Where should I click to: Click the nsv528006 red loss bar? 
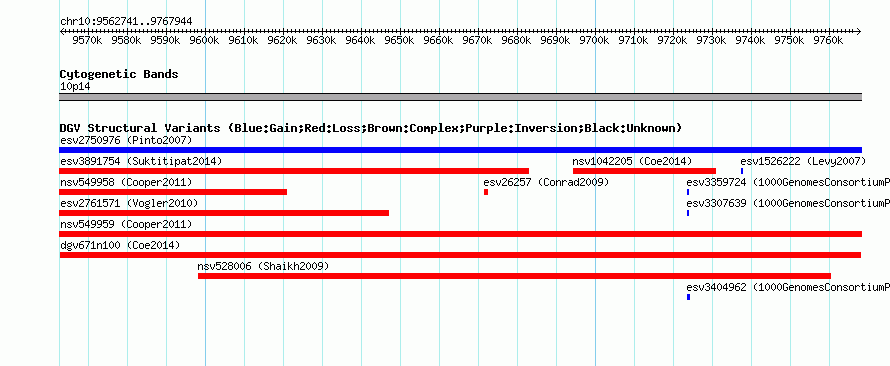tap(514, 276)
